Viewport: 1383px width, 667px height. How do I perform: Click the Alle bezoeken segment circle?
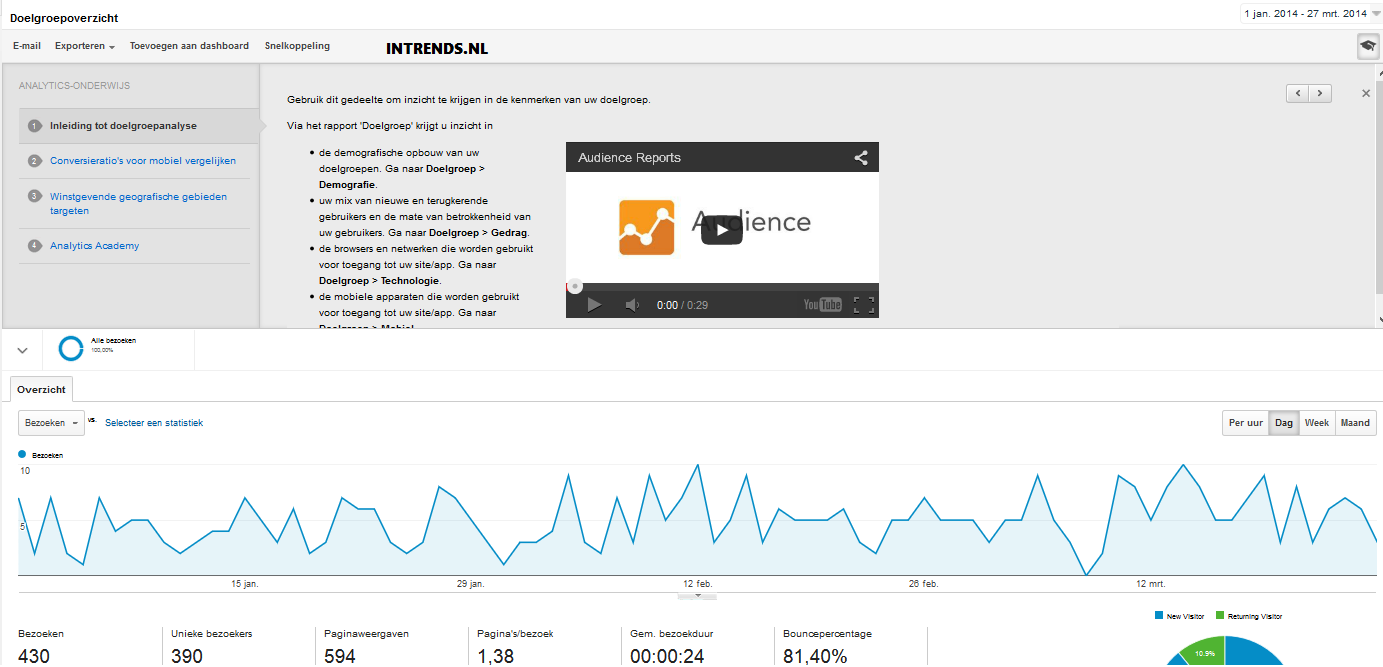tap(71, 347)
